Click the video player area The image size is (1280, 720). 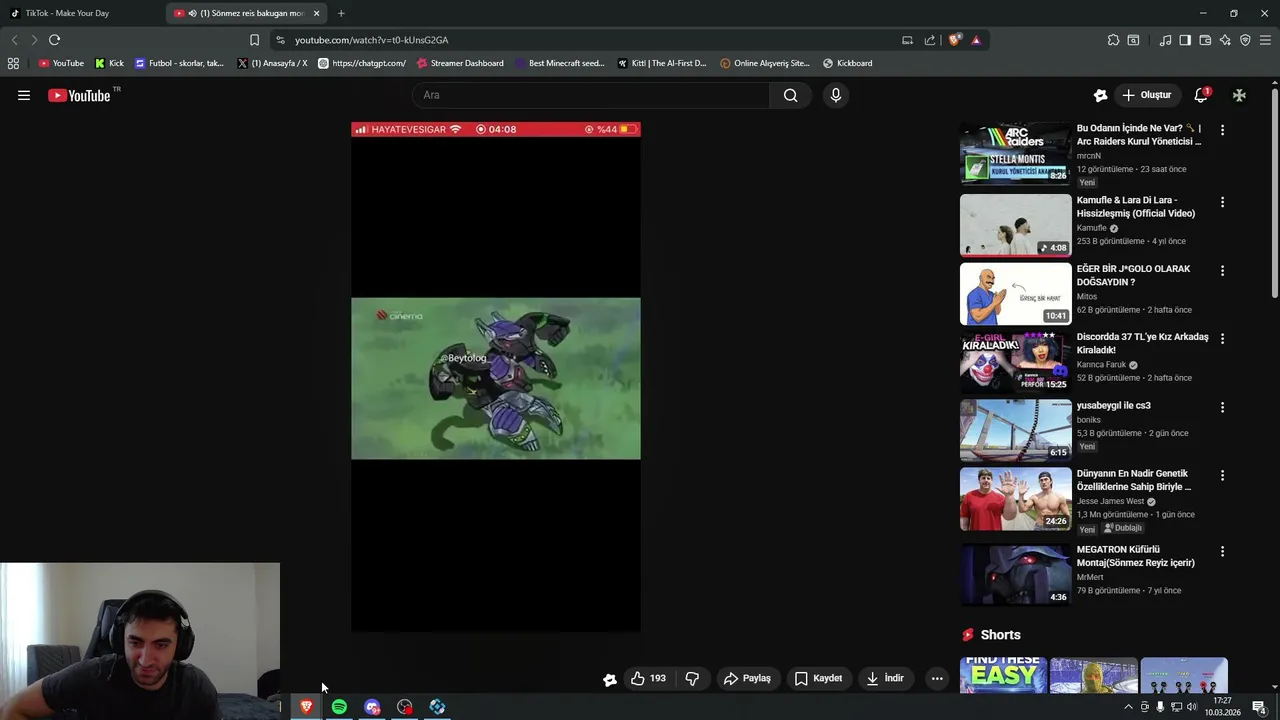(496, 377)
